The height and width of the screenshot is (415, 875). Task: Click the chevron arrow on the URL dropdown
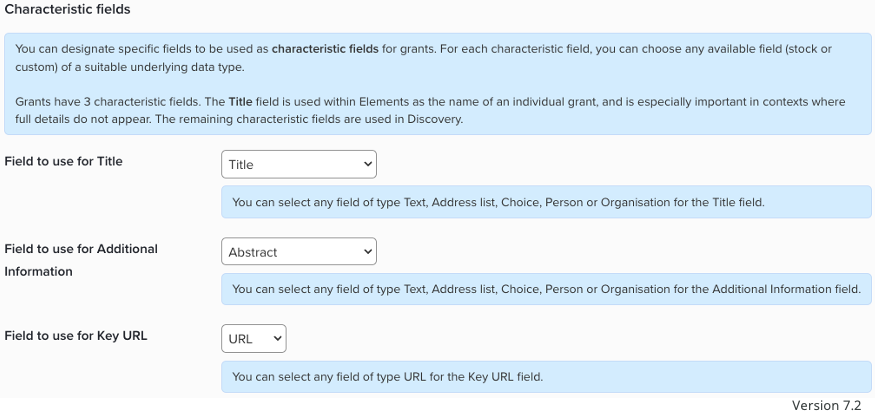pos(277,339)
